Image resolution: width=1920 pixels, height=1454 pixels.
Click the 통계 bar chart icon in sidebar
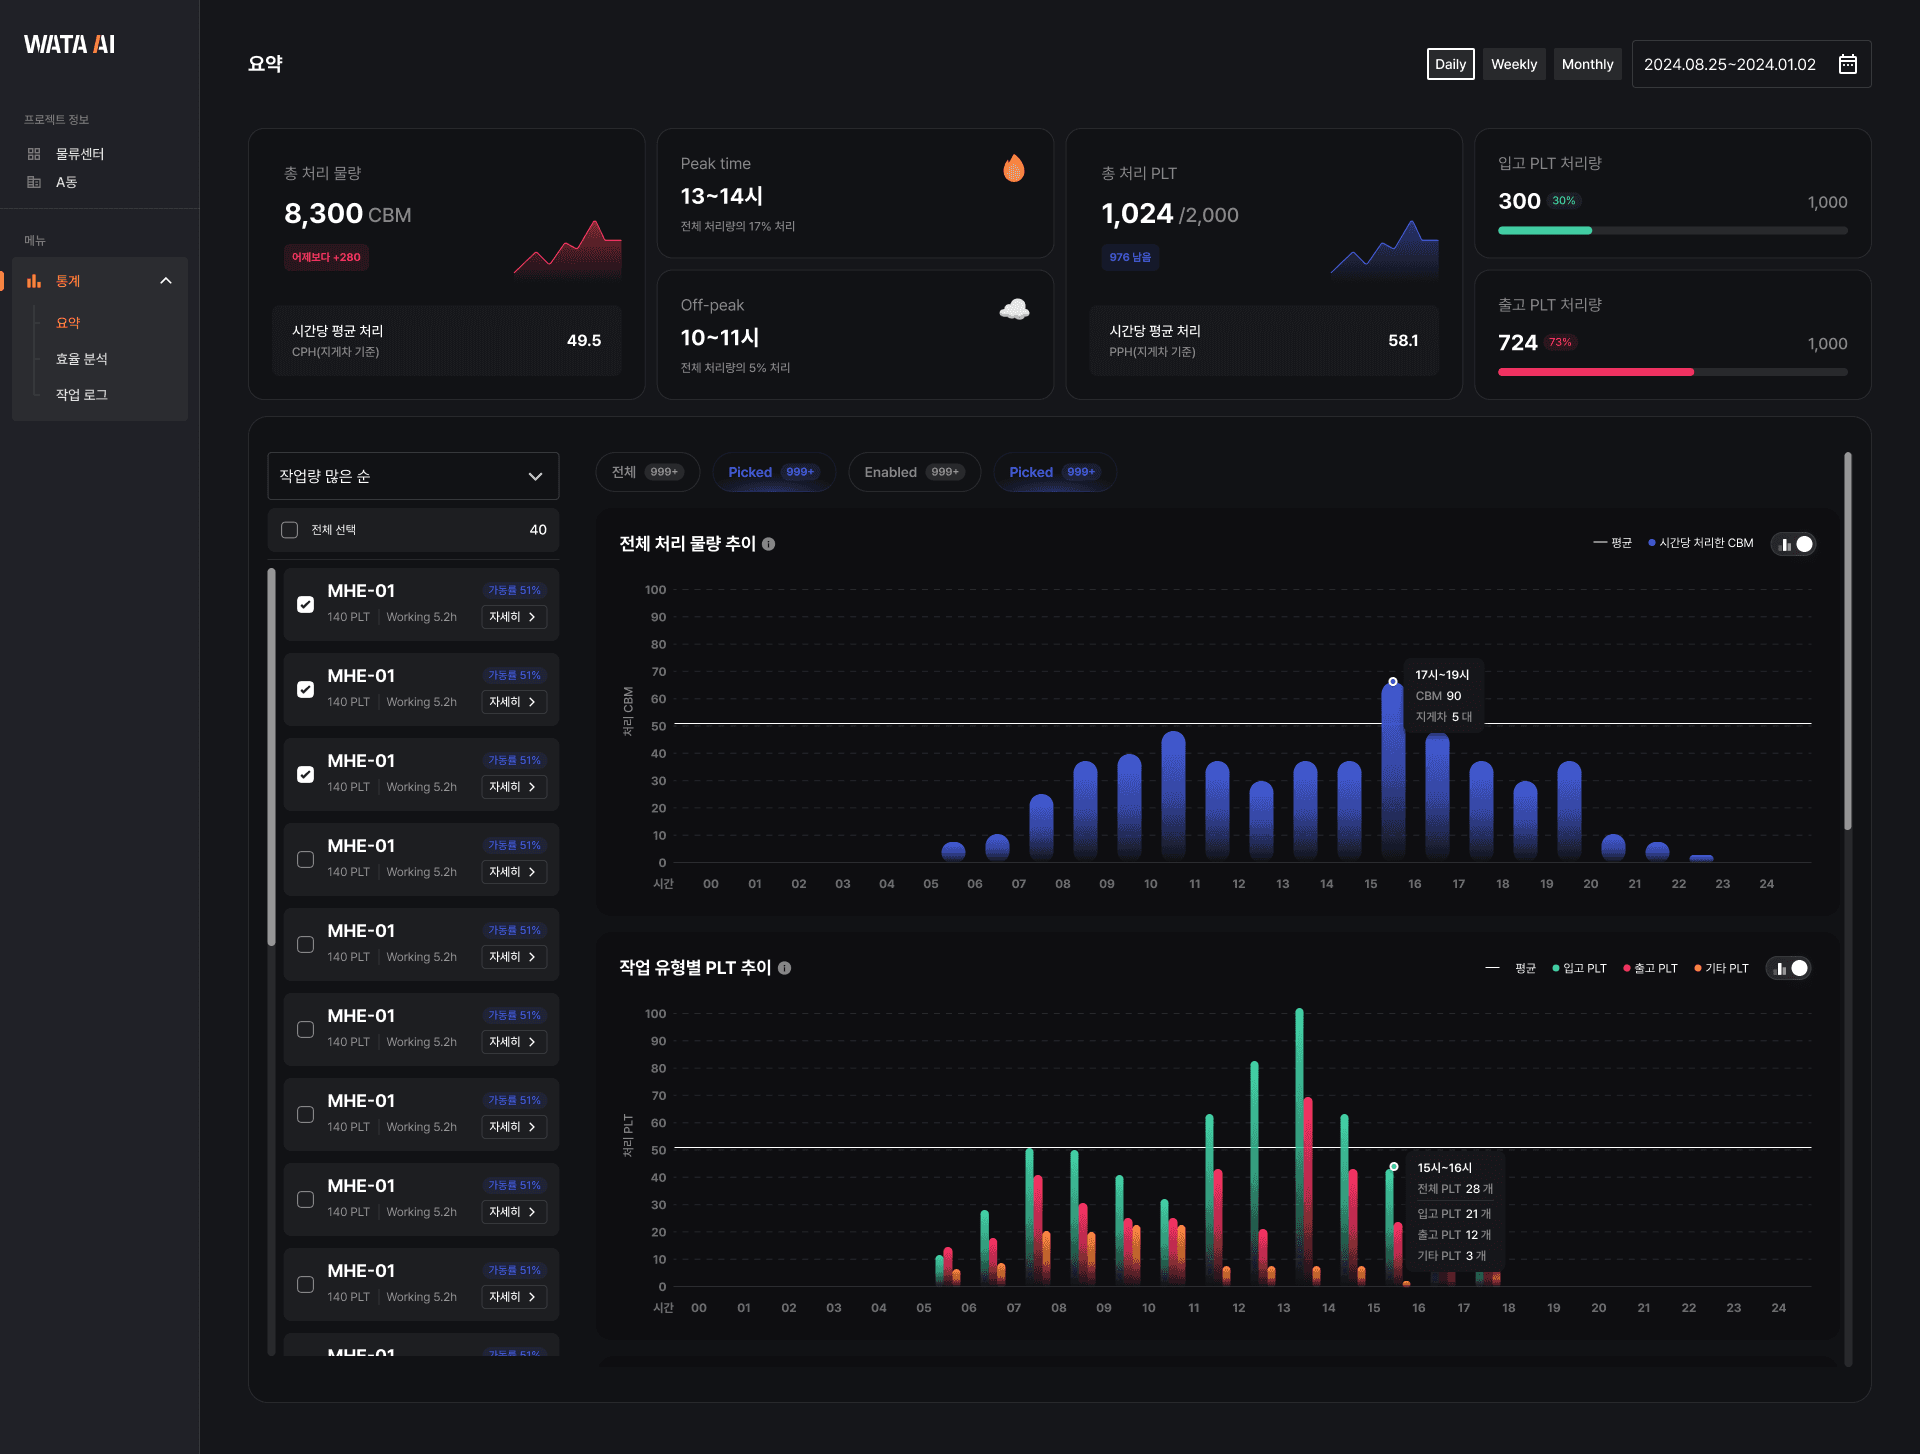pyautogui.click(x=34, y=281)
